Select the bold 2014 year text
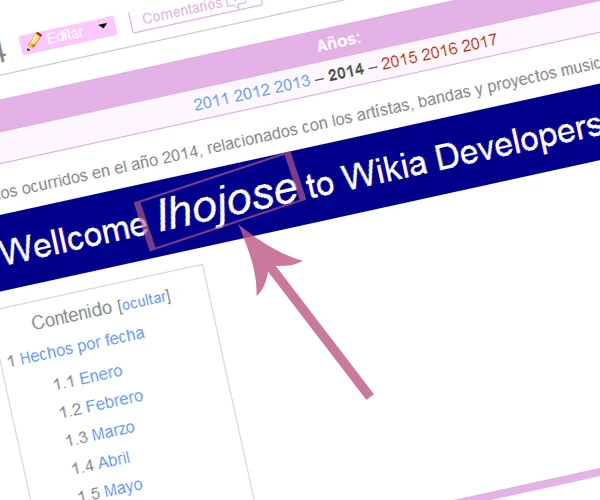Screen dimensions: 600x500 (346, 71)
